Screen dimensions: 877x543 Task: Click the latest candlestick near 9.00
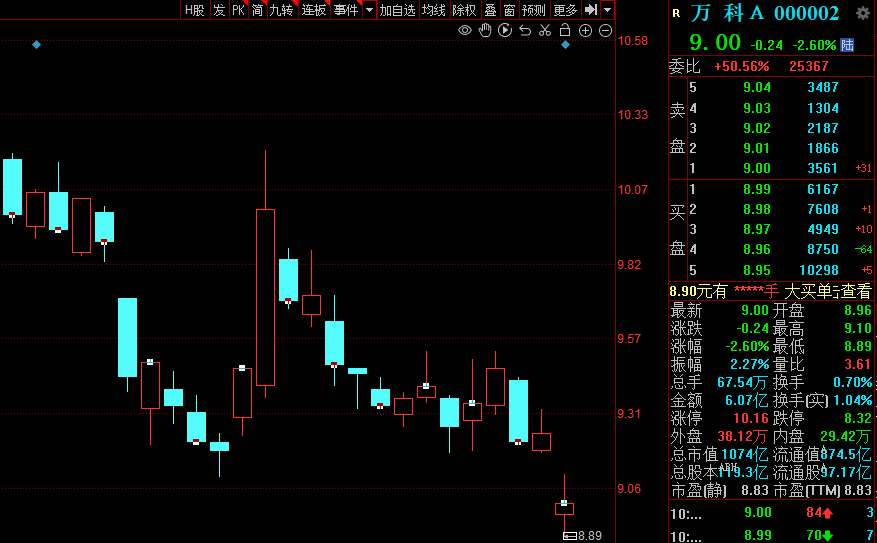564,508
